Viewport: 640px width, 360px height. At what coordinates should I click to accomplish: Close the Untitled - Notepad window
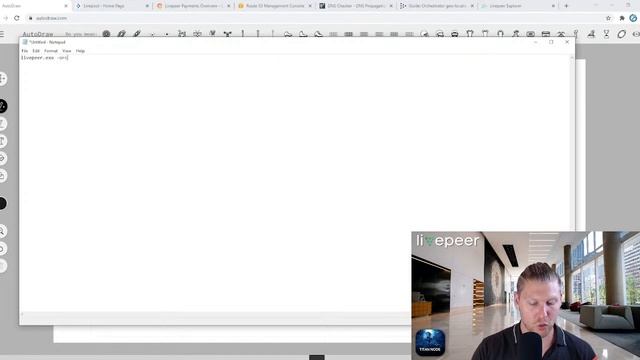click(567, 42)
